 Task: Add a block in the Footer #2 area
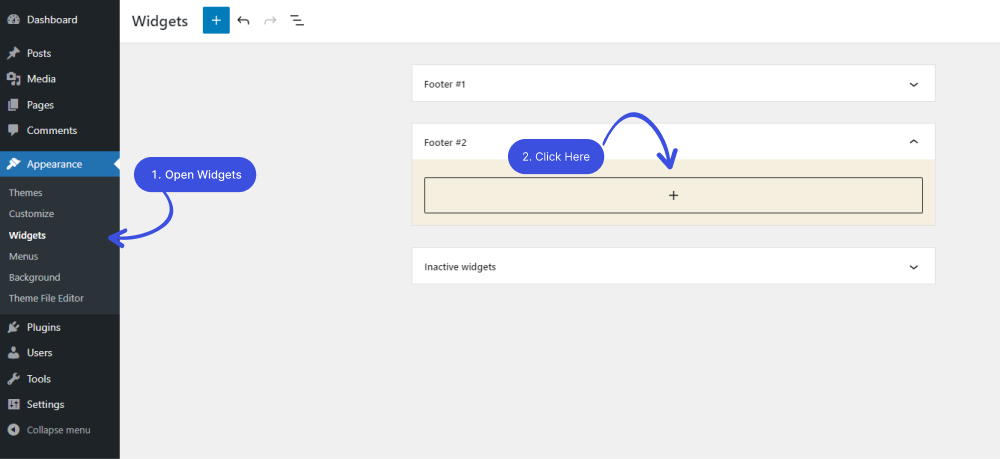673,195
